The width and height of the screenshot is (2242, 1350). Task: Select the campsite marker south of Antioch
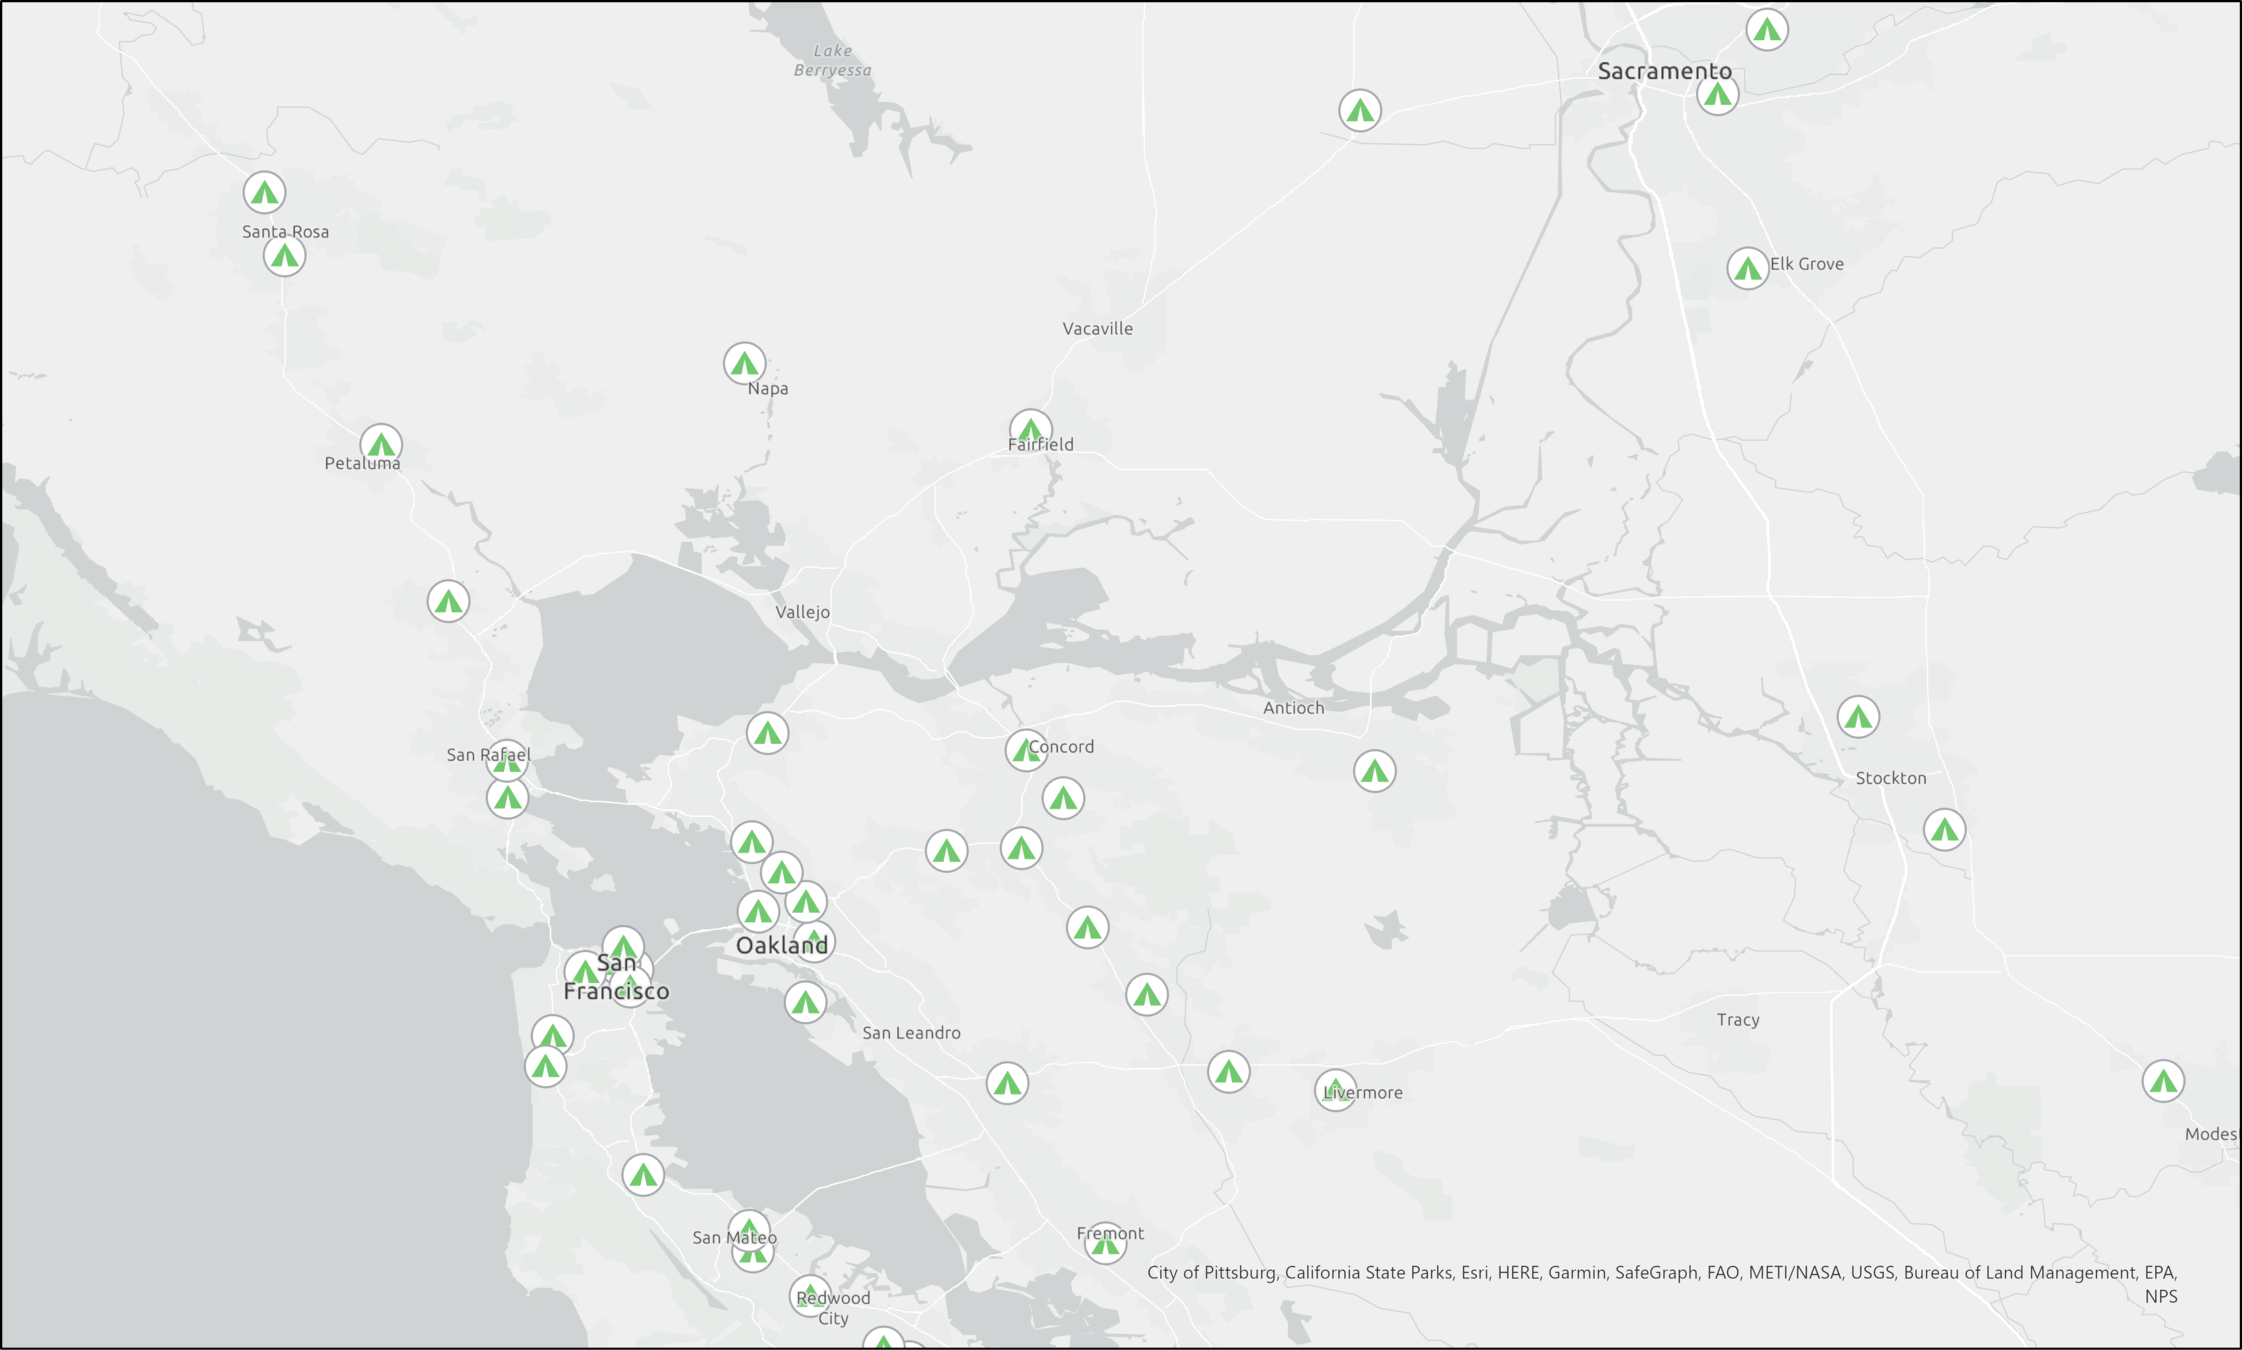(1374, 771)
